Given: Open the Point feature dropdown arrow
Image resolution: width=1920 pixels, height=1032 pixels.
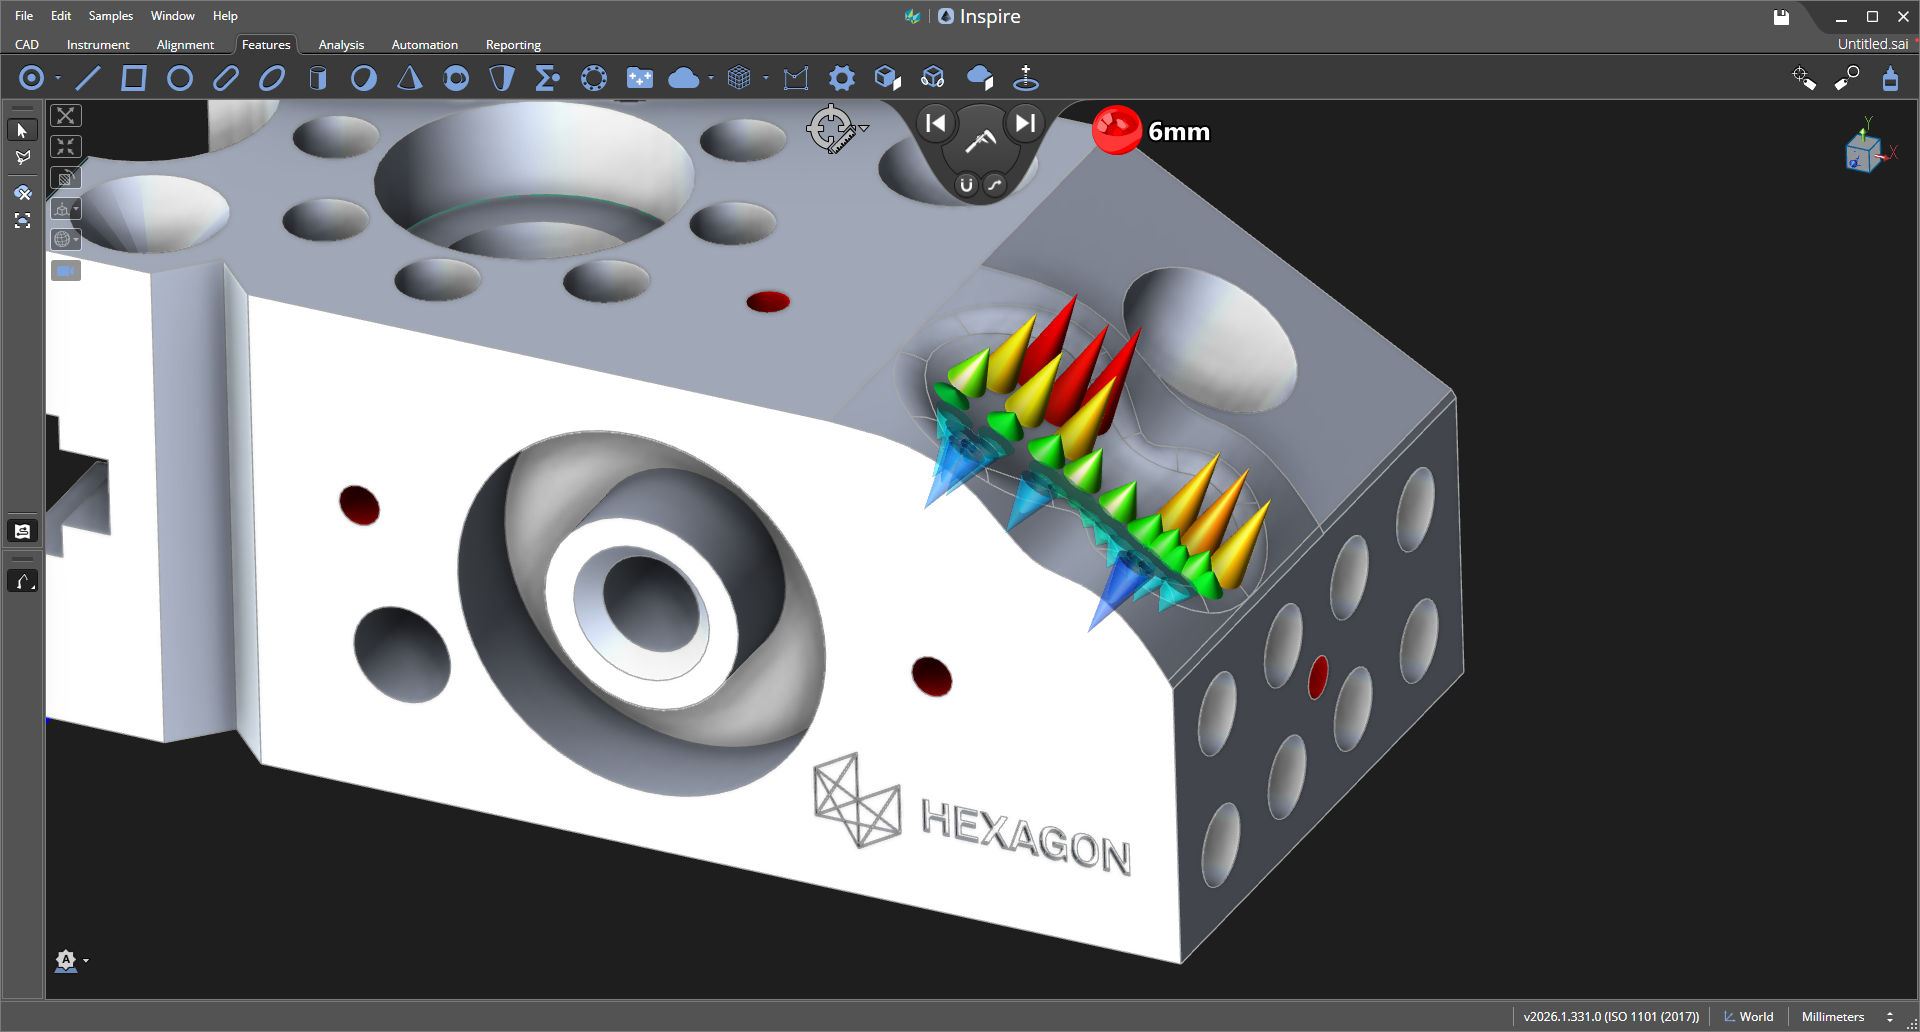Looking at the screenshot, I should [58, 78].
